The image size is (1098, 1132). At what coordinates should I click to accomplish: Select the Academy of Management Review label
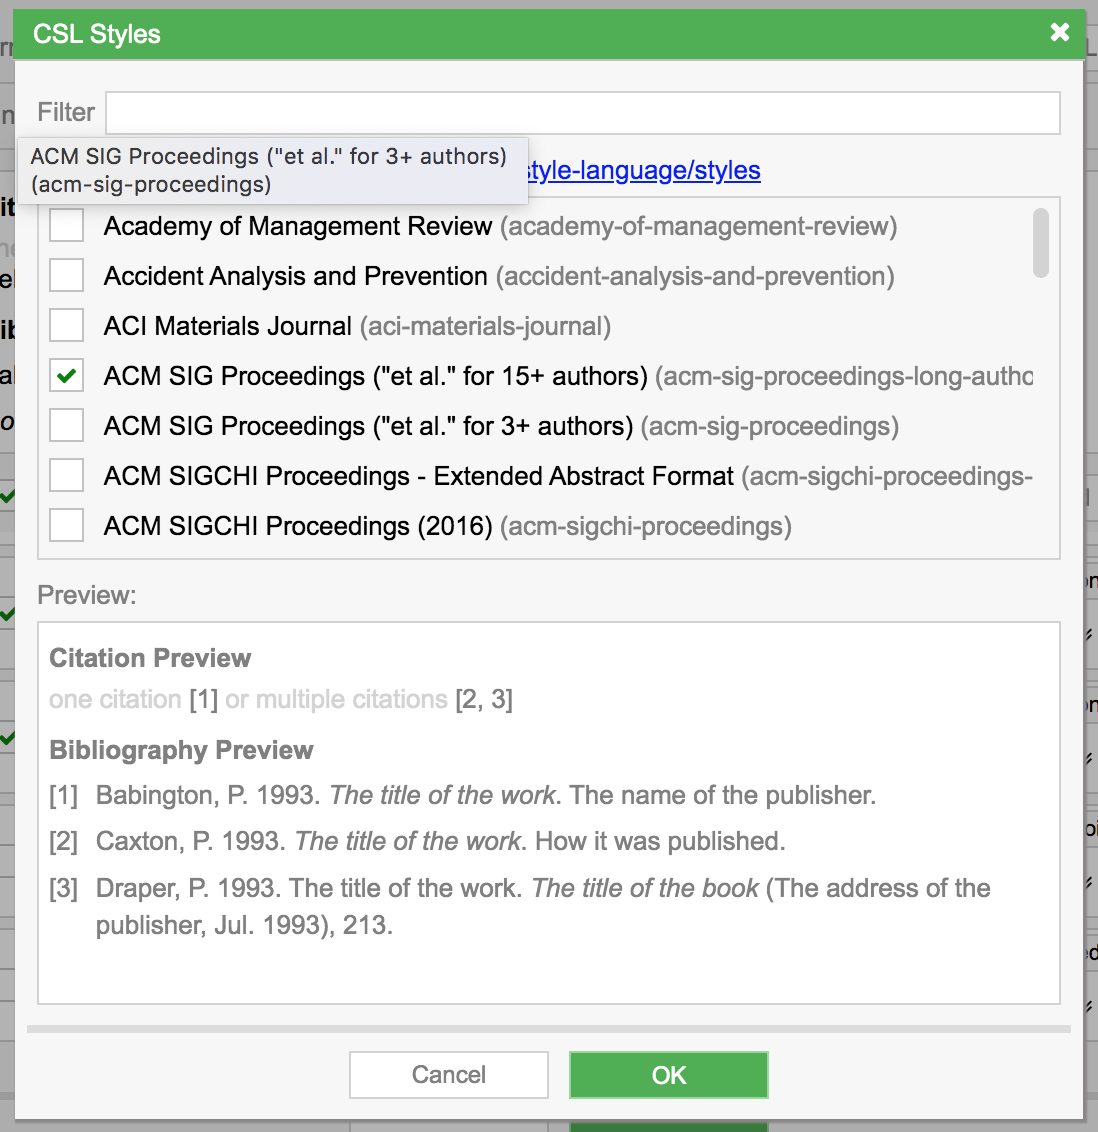(x=298, y=226)
